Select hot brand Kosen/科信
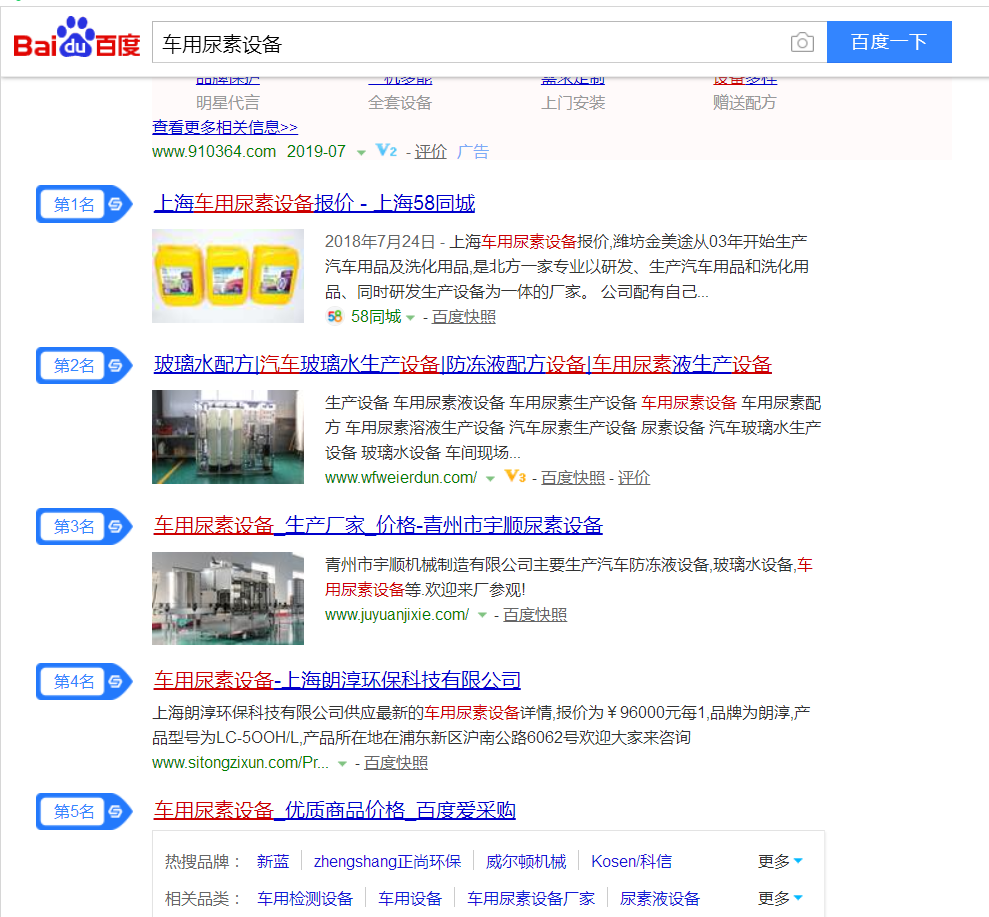989x917 pixels. point(631,862)
